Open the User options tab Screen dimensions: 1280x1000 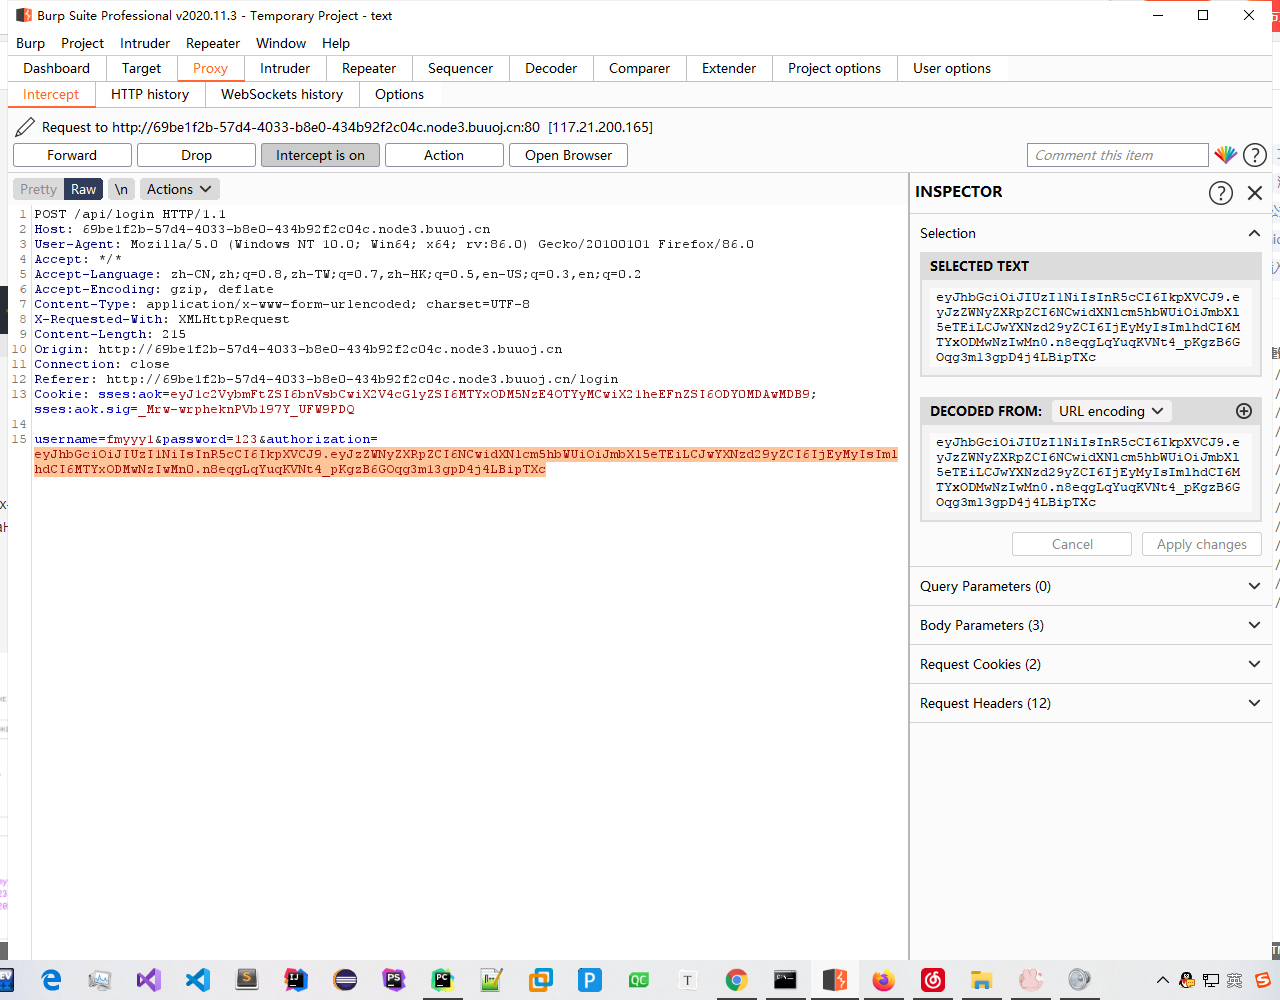952,68
